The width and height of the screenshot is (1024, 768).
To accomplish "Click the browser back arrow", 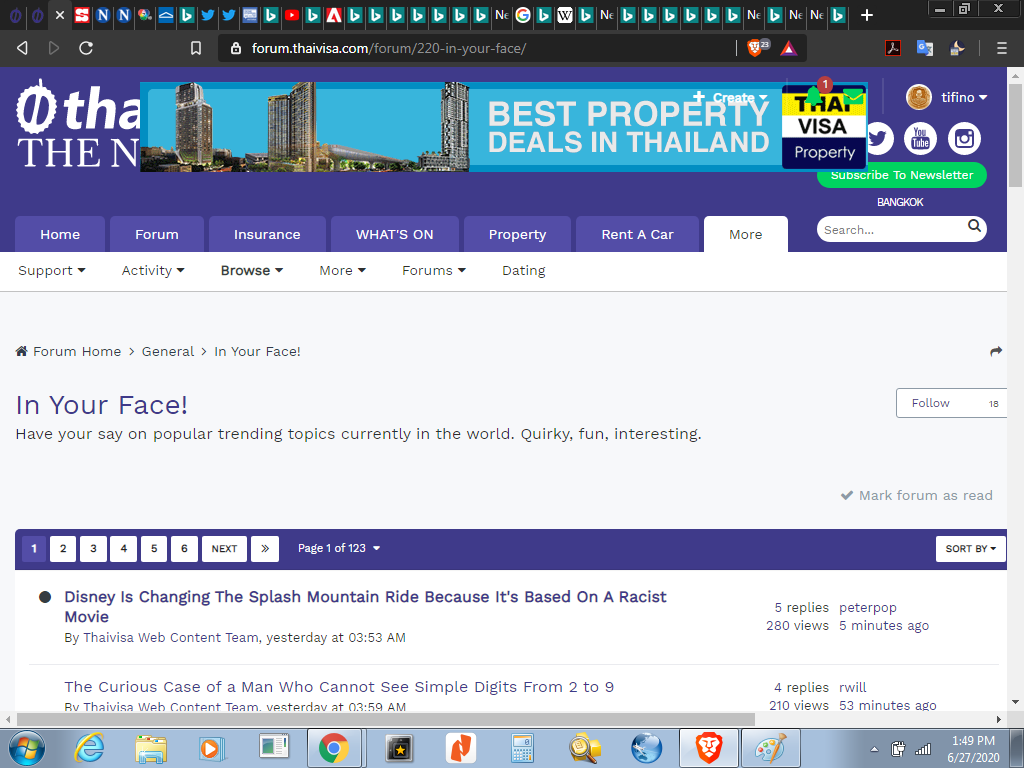I will [22, 48].
